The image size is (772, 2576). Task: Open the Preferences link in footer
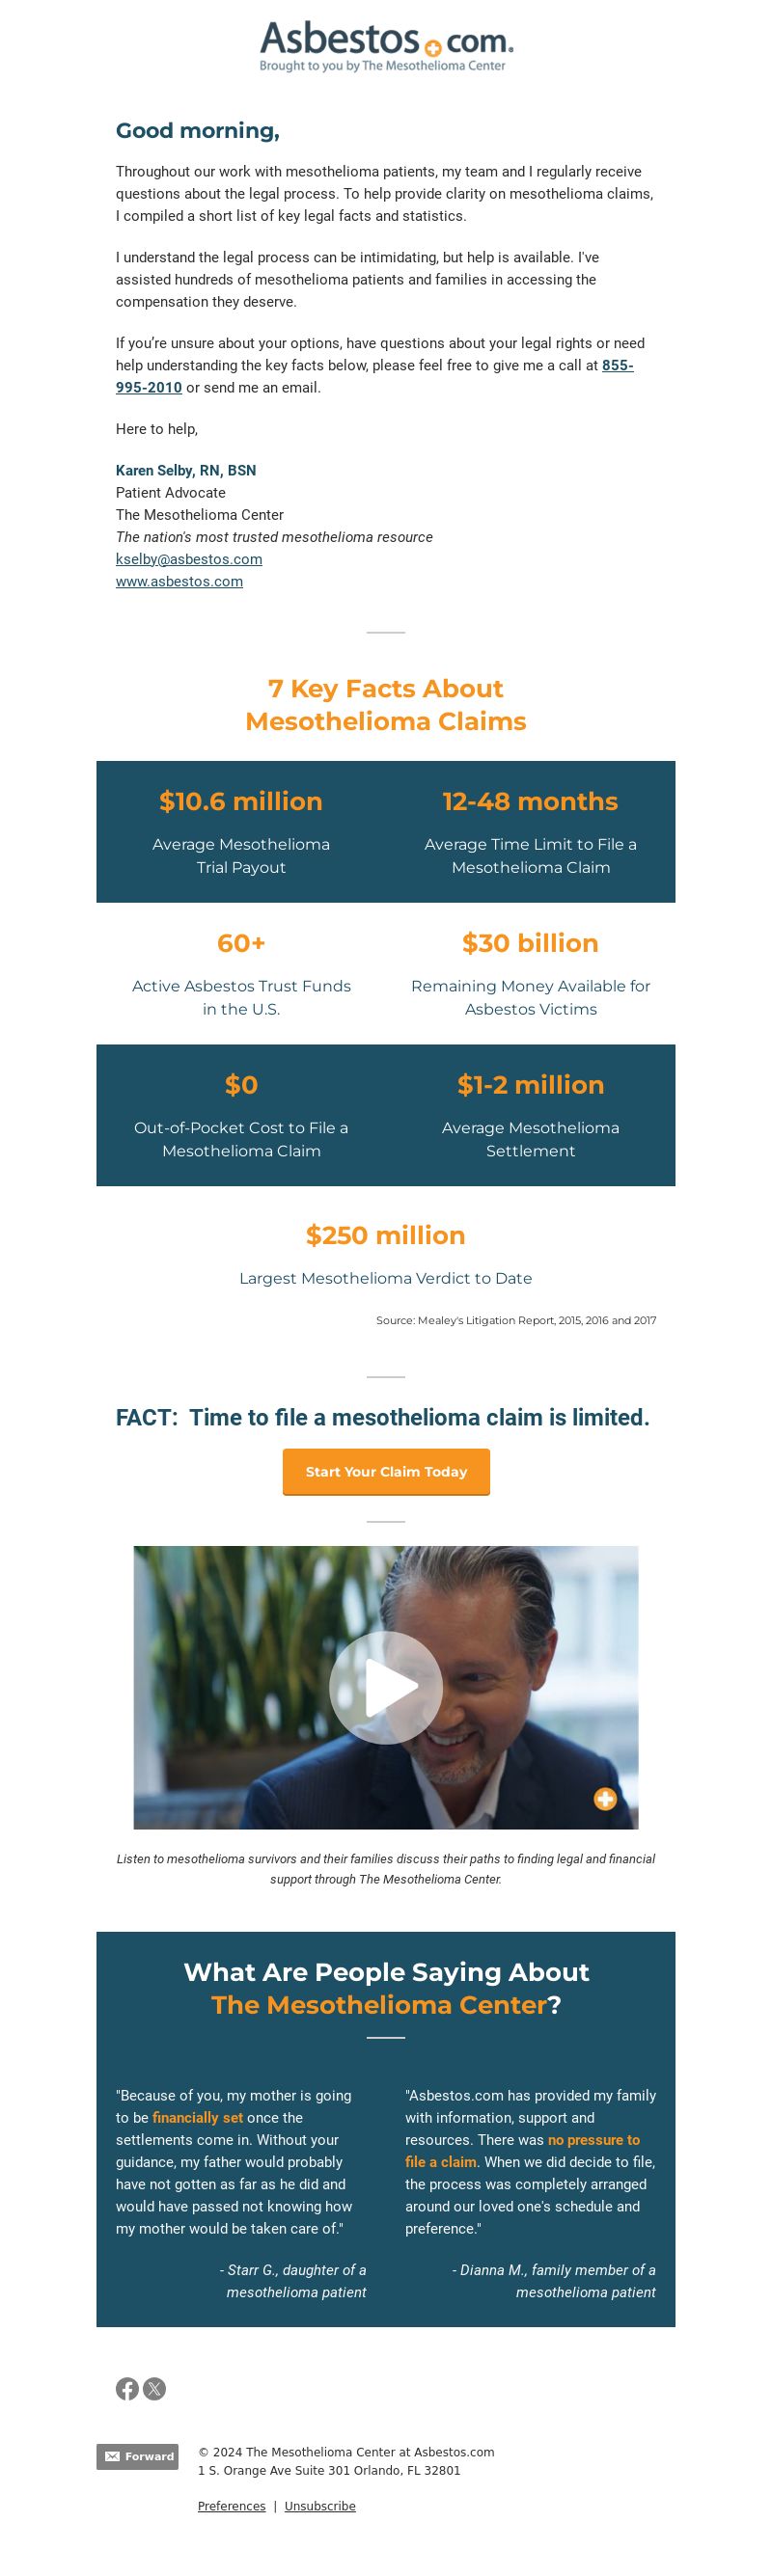click(231, 2506)
